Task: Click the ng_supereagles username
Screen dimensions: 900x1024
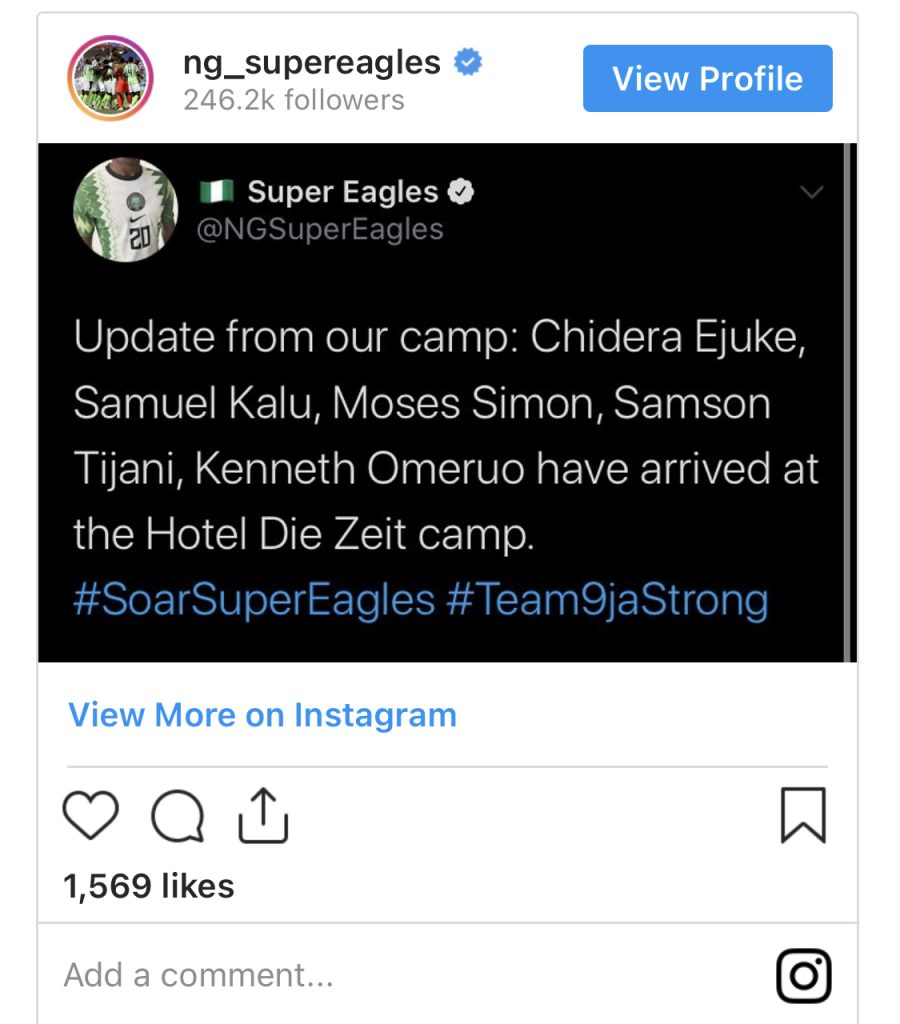Action: [x=311, y=63]
